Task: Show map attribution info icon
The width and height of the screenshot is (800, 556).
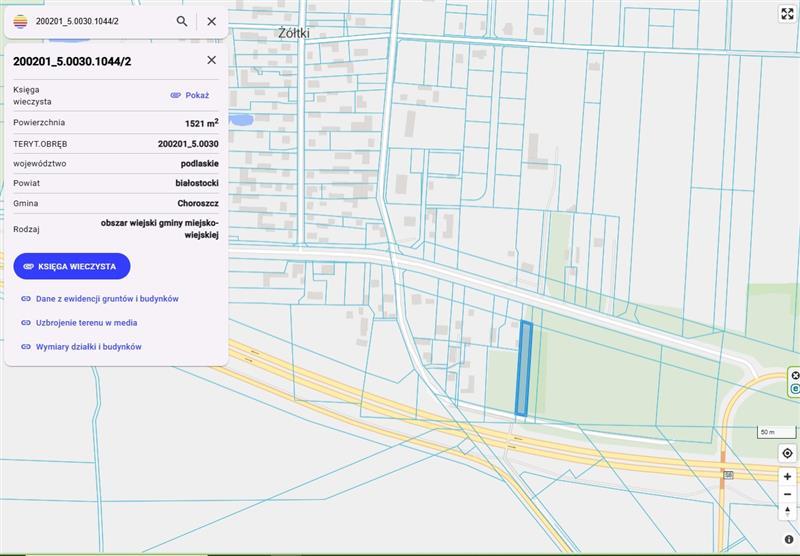Action: click(x=788, y=540)
